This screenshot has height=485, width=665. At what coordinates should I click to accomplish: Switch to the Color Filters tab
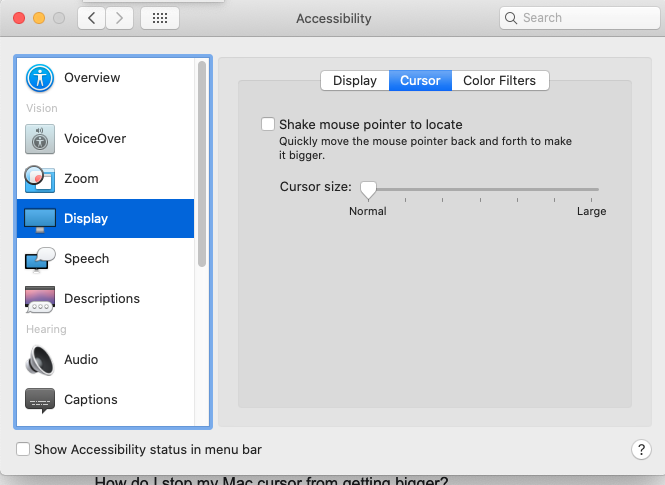click(x=499, y=81)
